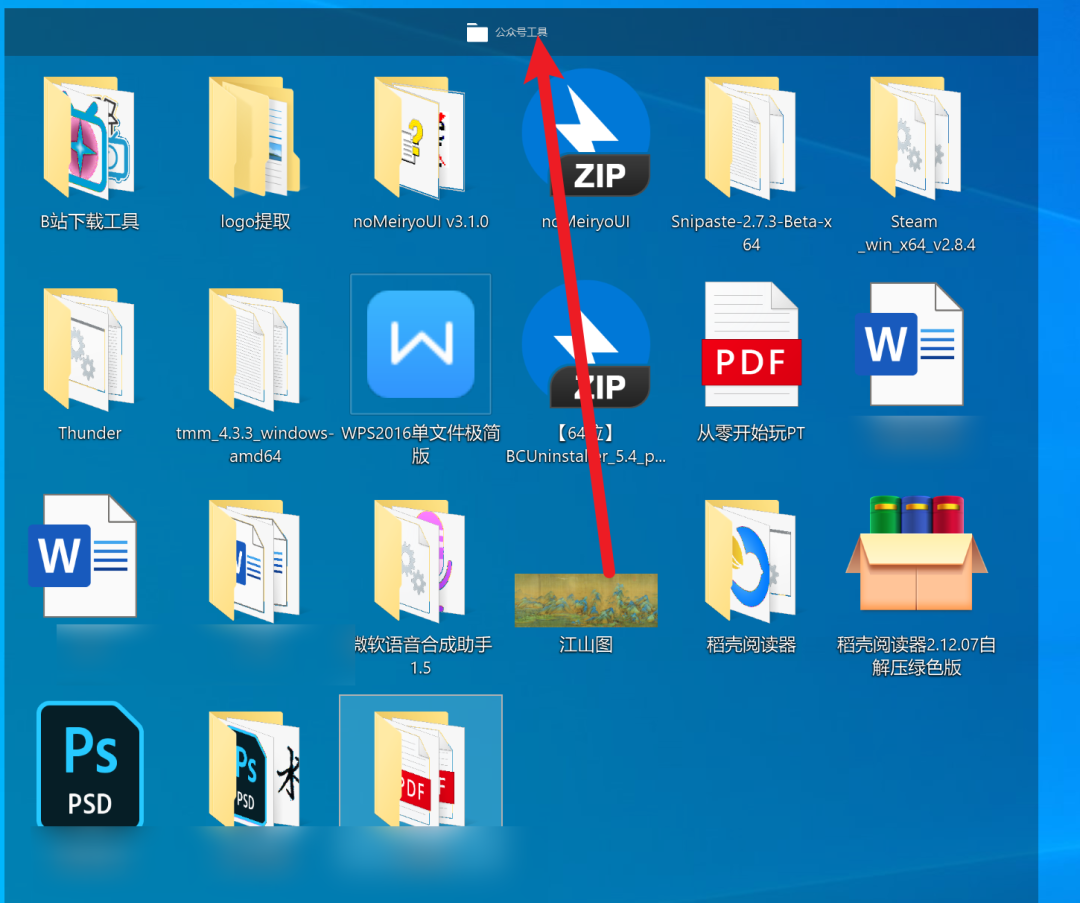Select the 江山图 image thumbnail
The width and height of the screenshot is (1080, 903).
(586, 600)
